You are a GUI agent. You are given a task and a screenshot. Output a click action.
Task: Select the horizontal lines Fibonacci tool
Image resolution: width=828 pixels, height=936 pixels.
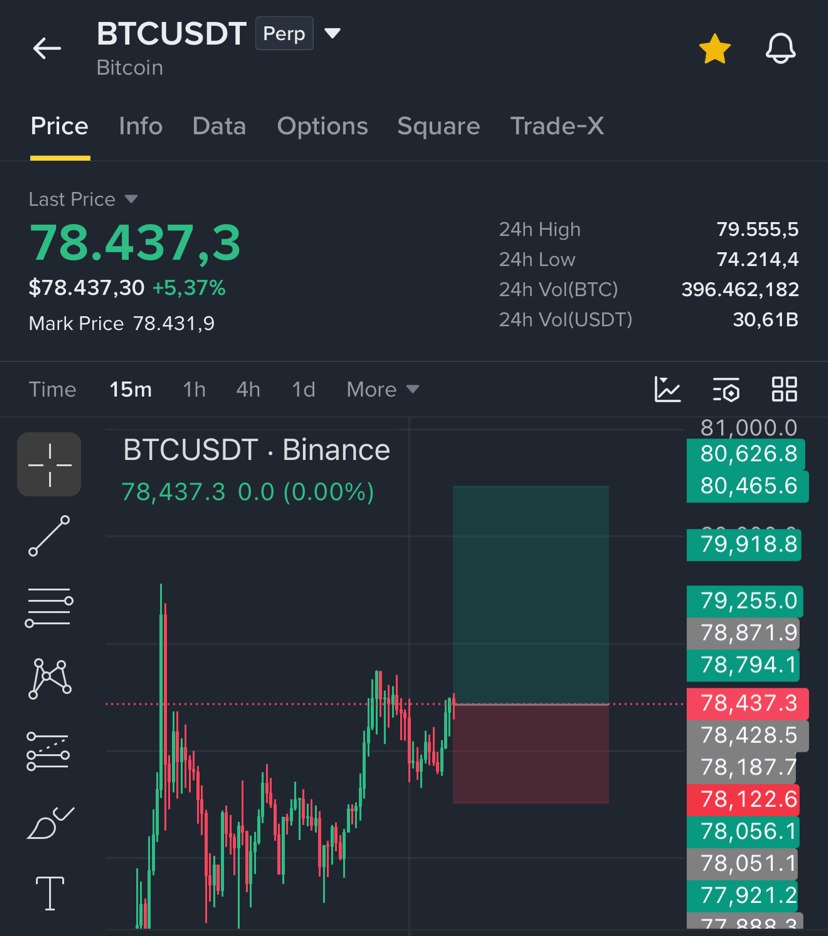49,608
